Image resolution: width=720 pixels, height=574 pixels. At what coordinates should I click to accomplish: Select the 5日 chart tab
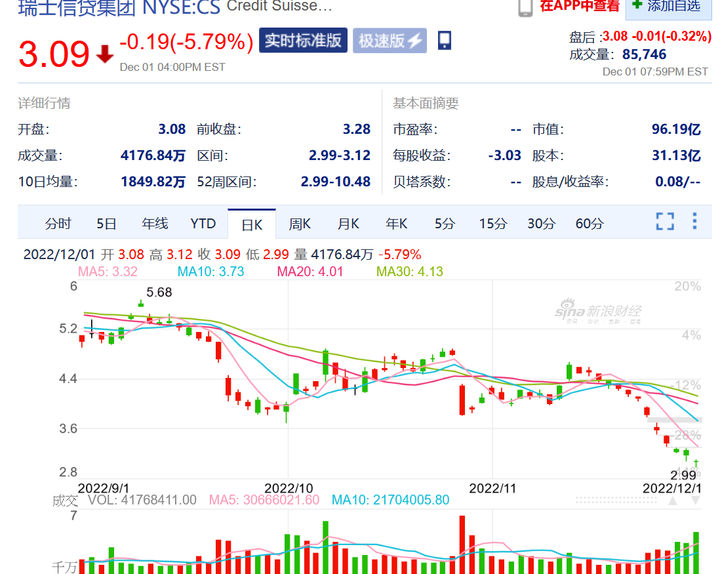tap(106, 224)
